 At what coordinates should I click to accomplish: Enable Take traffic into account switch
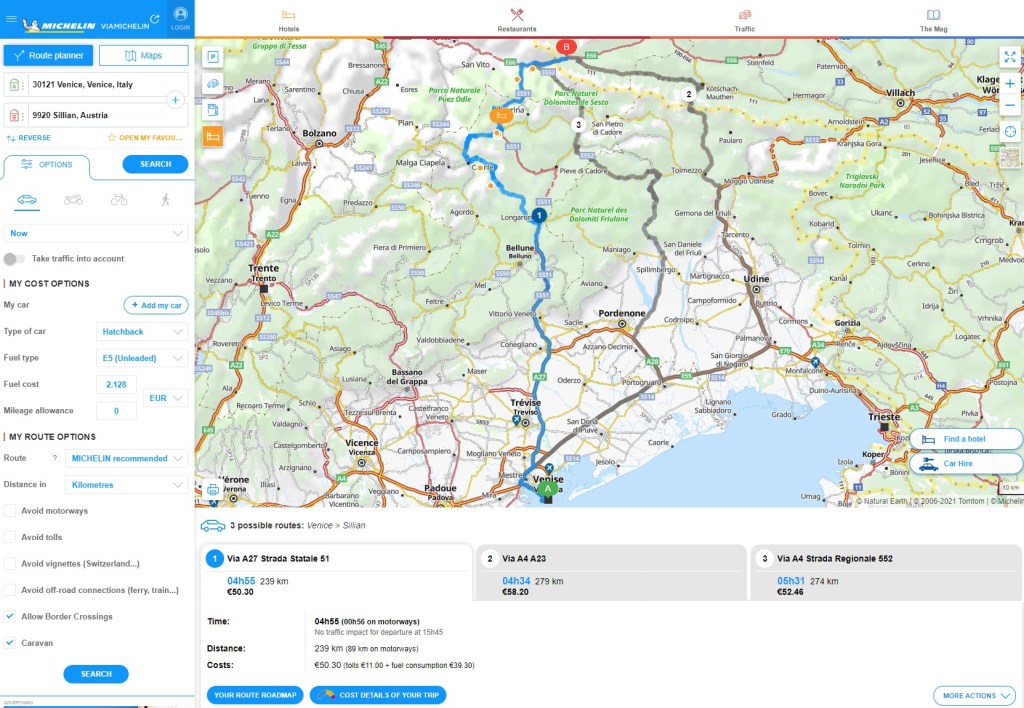tap(14, 258)
